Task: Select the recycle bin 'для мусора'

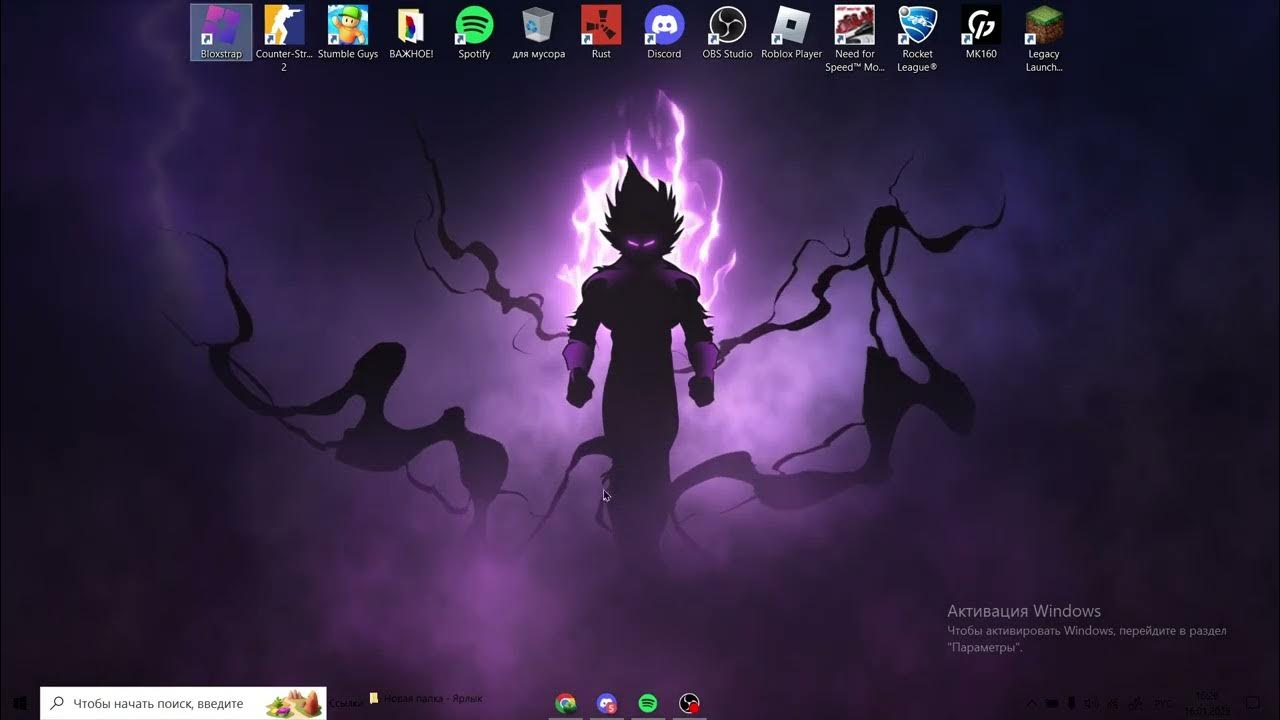Action: pos(538,32)
